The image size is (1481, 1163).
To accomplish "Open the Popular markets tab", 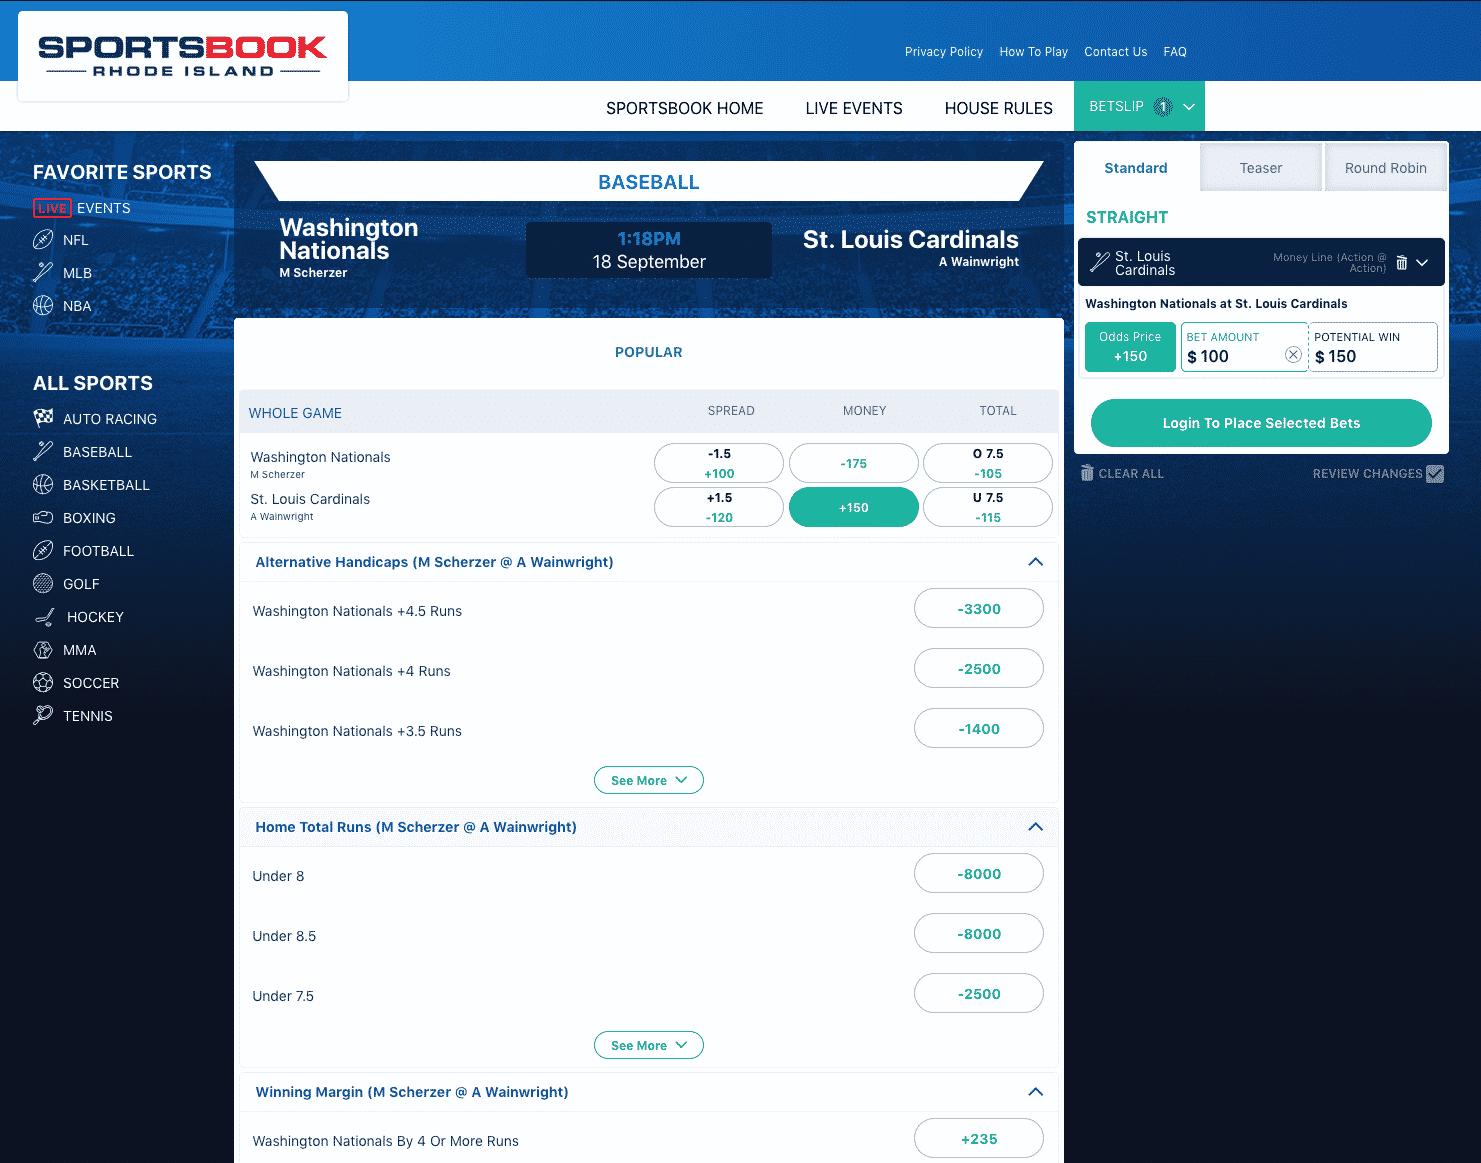I will 649,352.
